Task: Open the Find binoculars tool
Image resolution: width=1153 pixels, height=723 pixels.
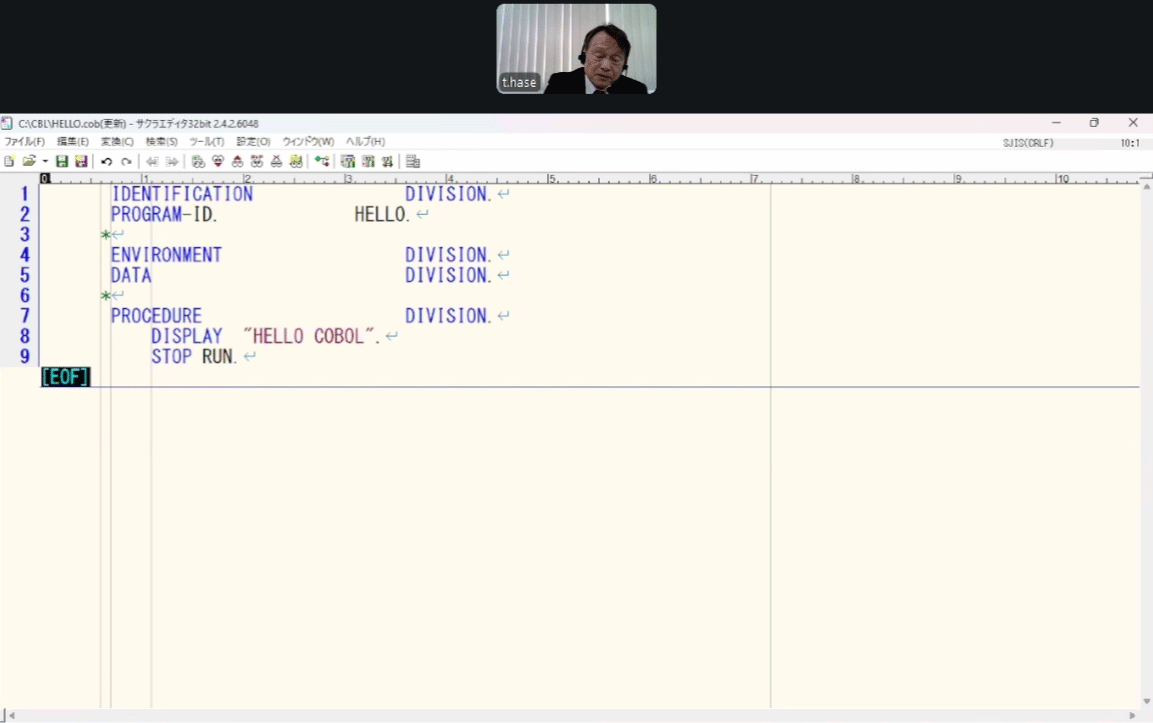Action: click(x=198, y=161)
